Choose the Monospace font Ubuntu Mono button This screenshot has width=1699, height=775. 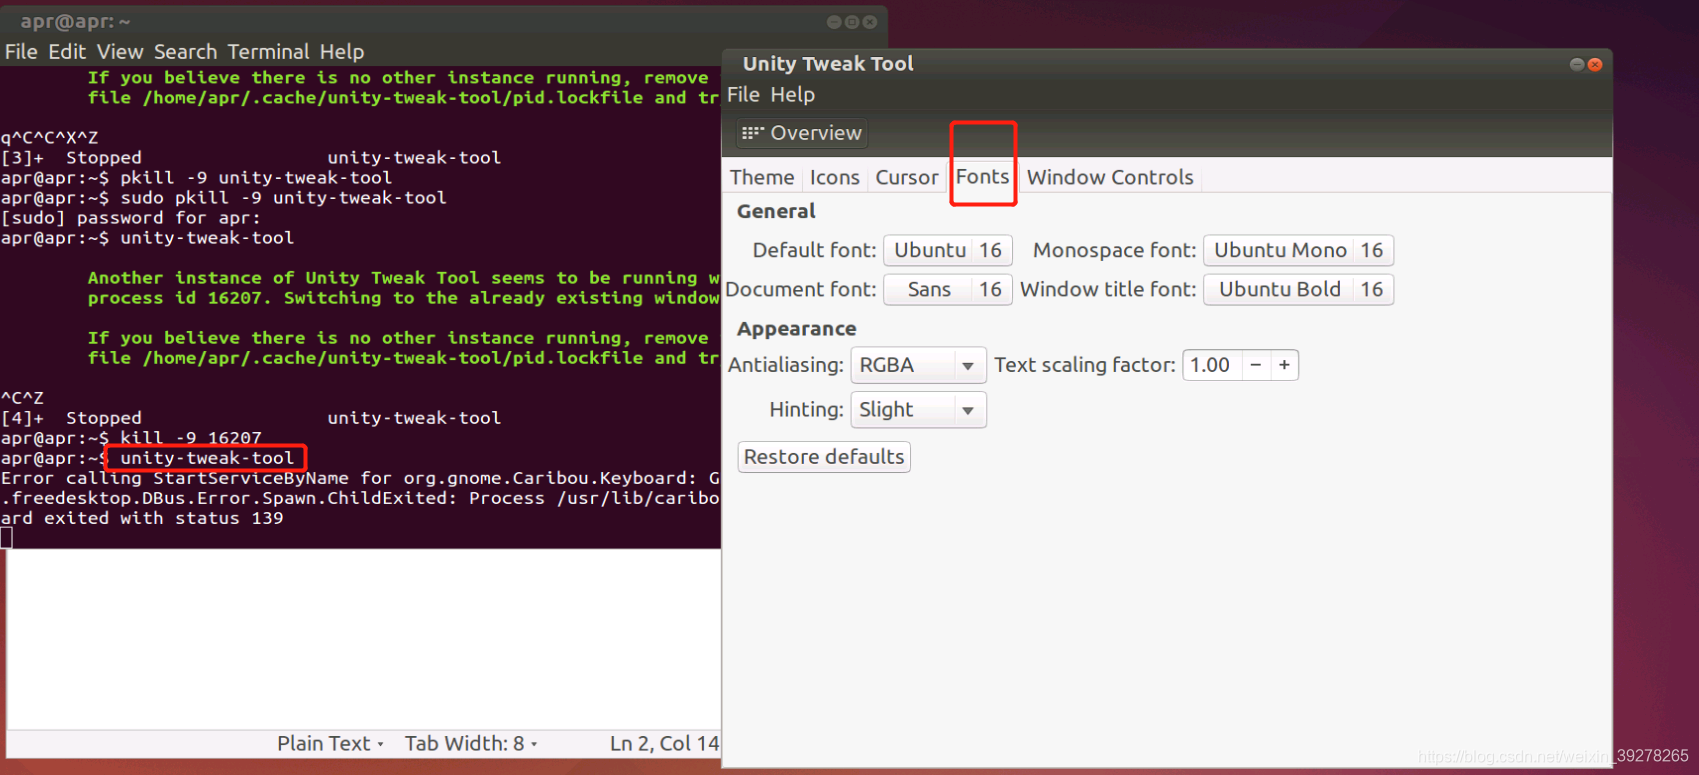point(1298,250)
